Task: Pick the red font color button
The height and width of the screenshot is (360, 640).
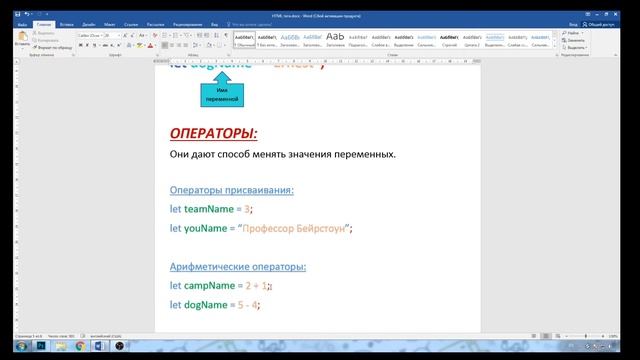Action: [x=150, y=45]
